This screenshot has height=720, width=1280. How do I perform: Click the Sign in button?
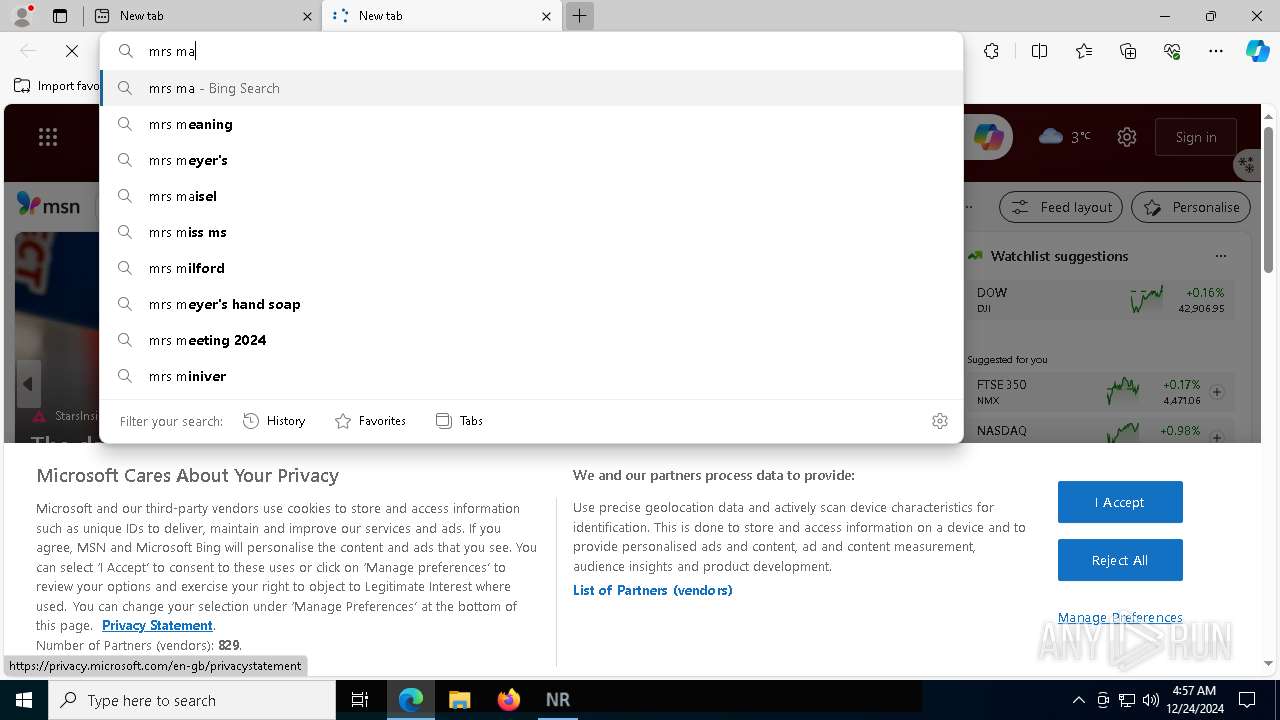(1196, 137)
